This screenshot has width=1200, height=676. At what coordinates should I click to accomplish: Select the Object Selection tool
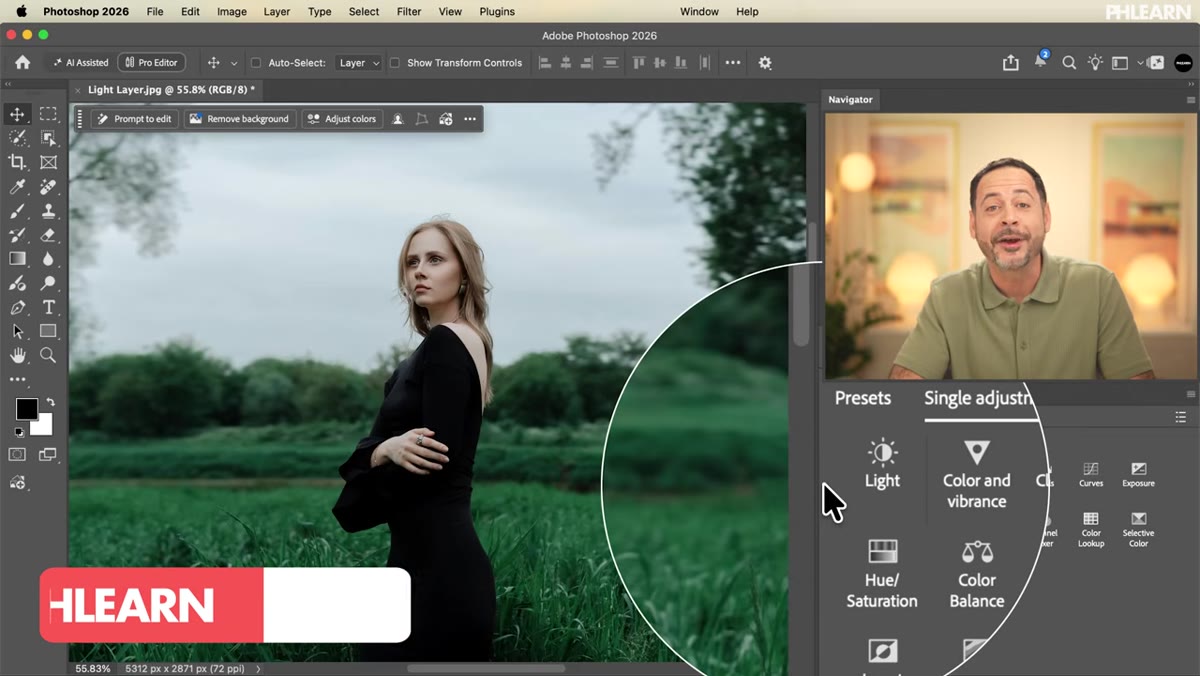click(x=48, y=138)
